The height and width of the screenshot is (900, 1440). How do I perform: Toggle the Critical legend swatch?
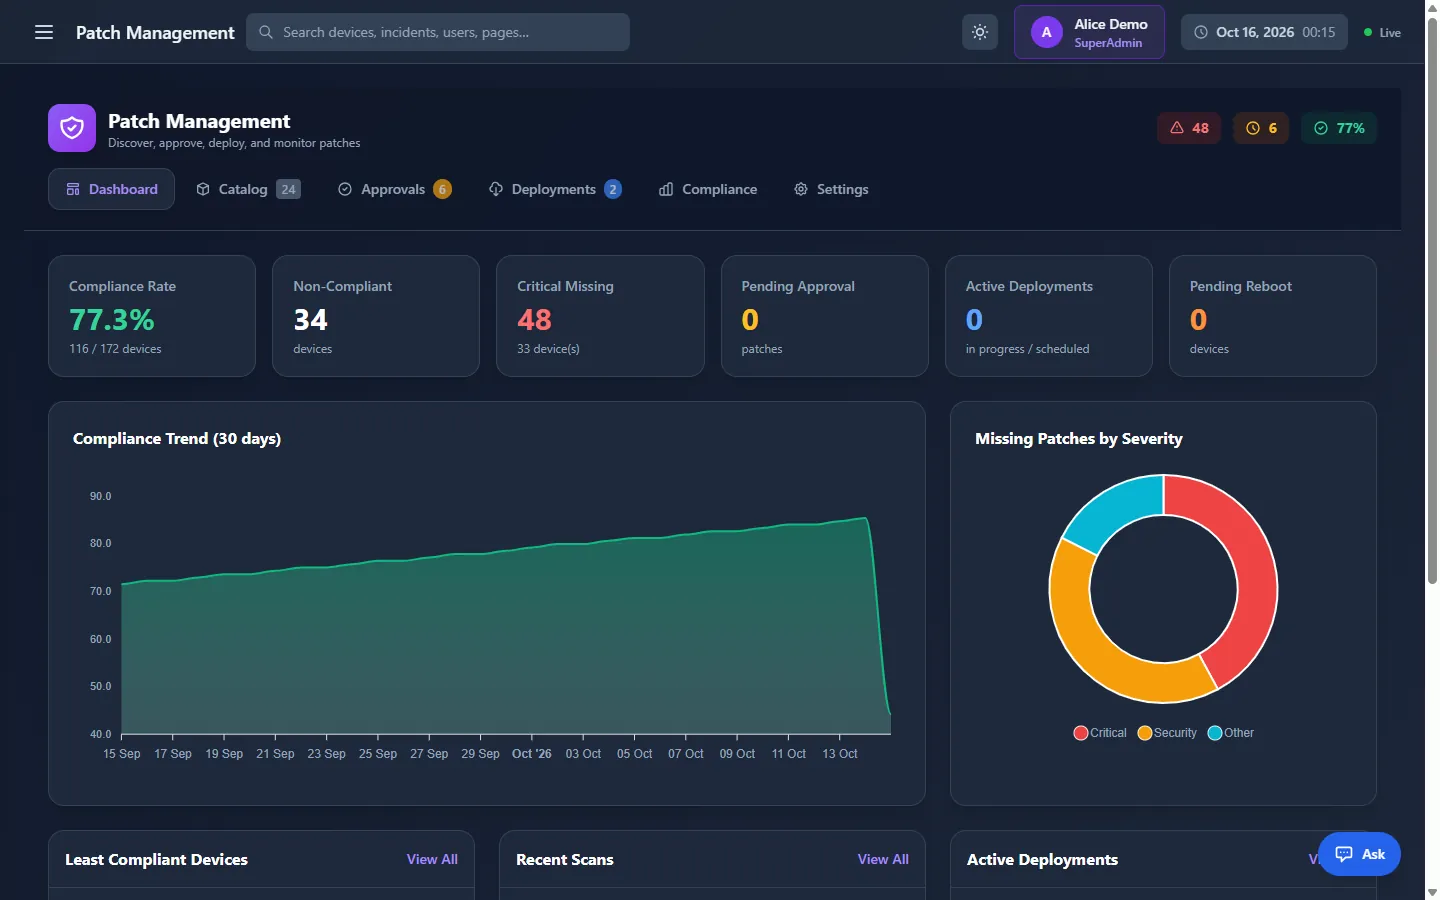click(1080, 733)
